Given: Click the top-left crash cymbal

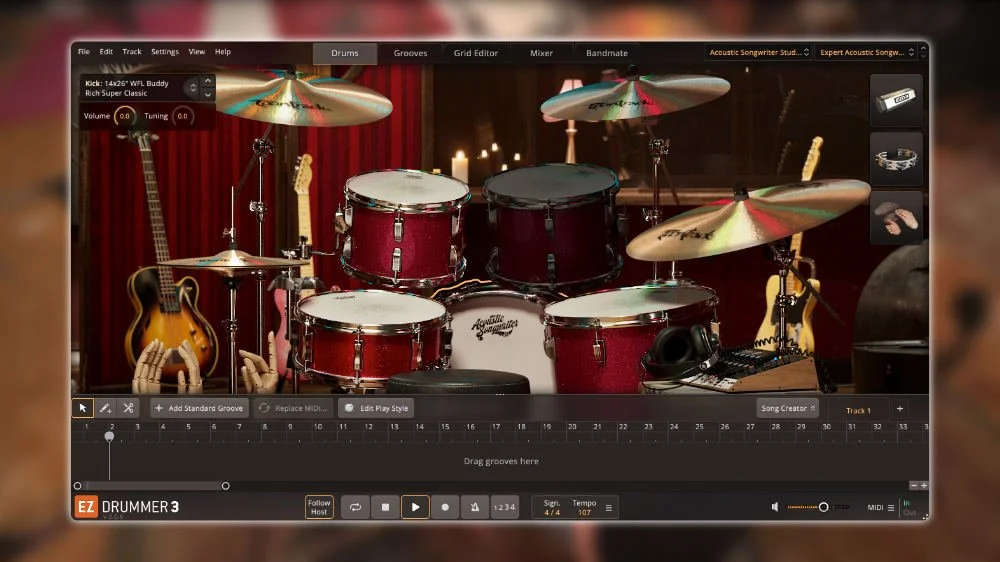Looking at the screenshot, I should pyautogui.click(x=293, y=99).
